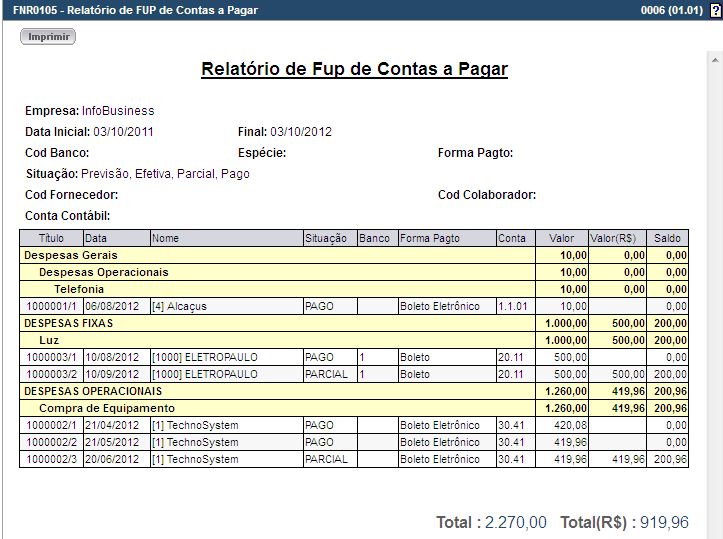Select the DESPESAS FIXAS group row

pyautogui.click(x=69, y=323)
